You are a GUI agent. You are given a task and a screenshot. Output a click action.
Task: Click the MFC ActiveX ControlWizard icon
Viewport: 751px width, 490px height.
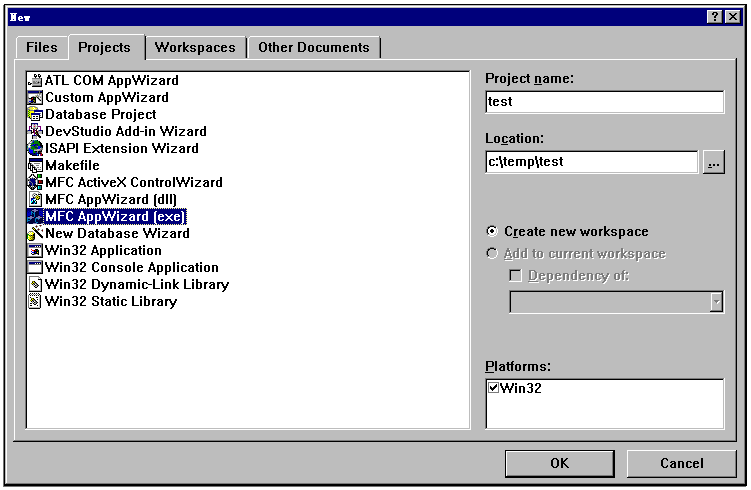click(35, 182)
